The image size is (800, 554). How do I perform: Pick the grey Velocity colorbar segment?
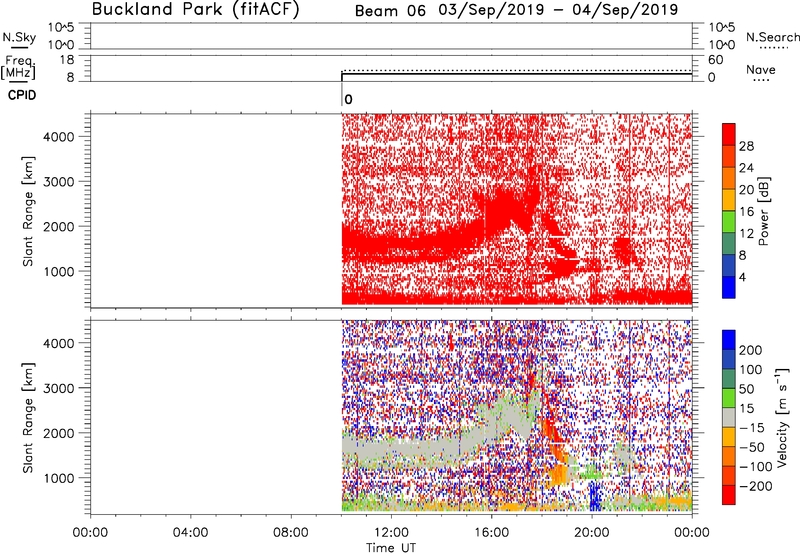(x=729, y=418)
